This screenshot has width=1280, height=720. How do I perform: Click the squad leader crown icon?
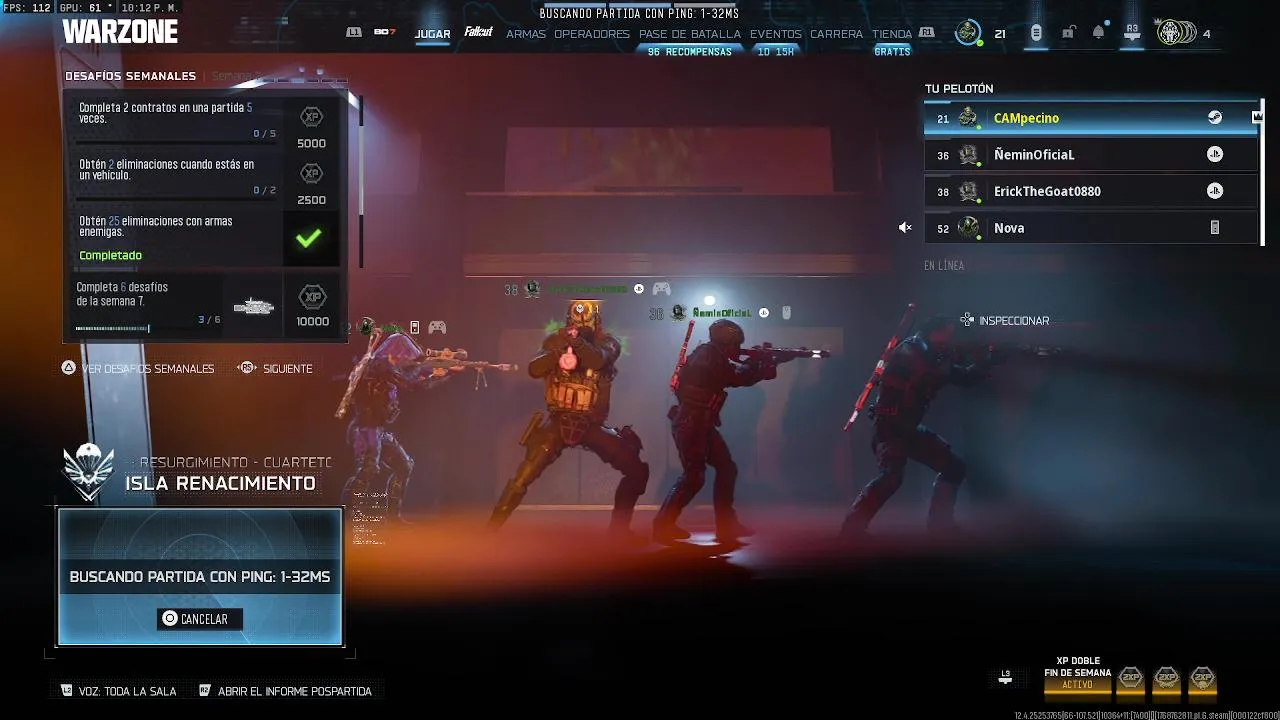(x=1257, y=117)
